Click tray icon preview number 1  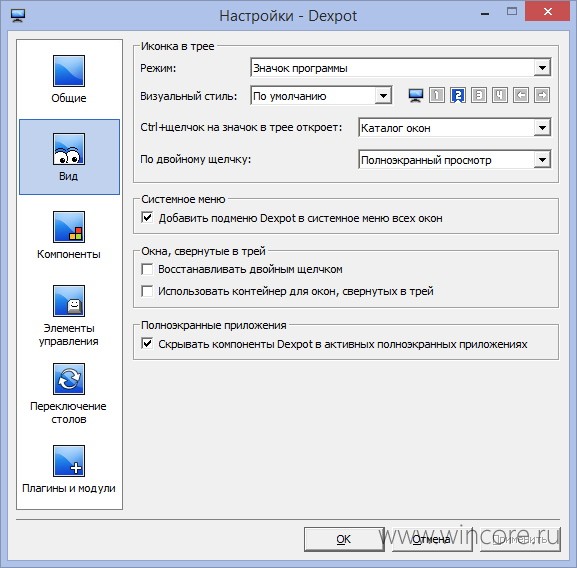436,95
